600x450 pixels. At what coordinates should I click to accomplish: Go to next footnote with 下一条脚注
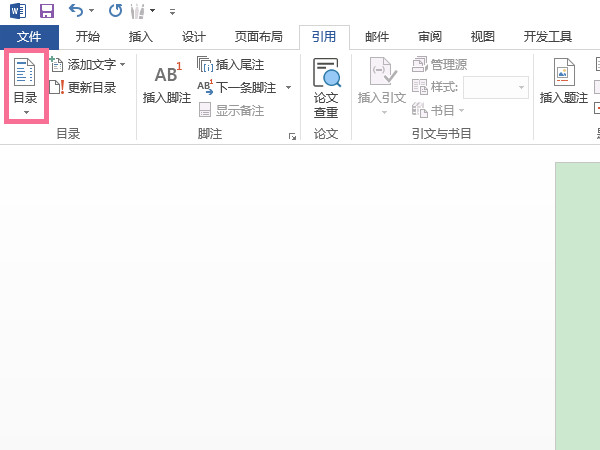point(237,88)
